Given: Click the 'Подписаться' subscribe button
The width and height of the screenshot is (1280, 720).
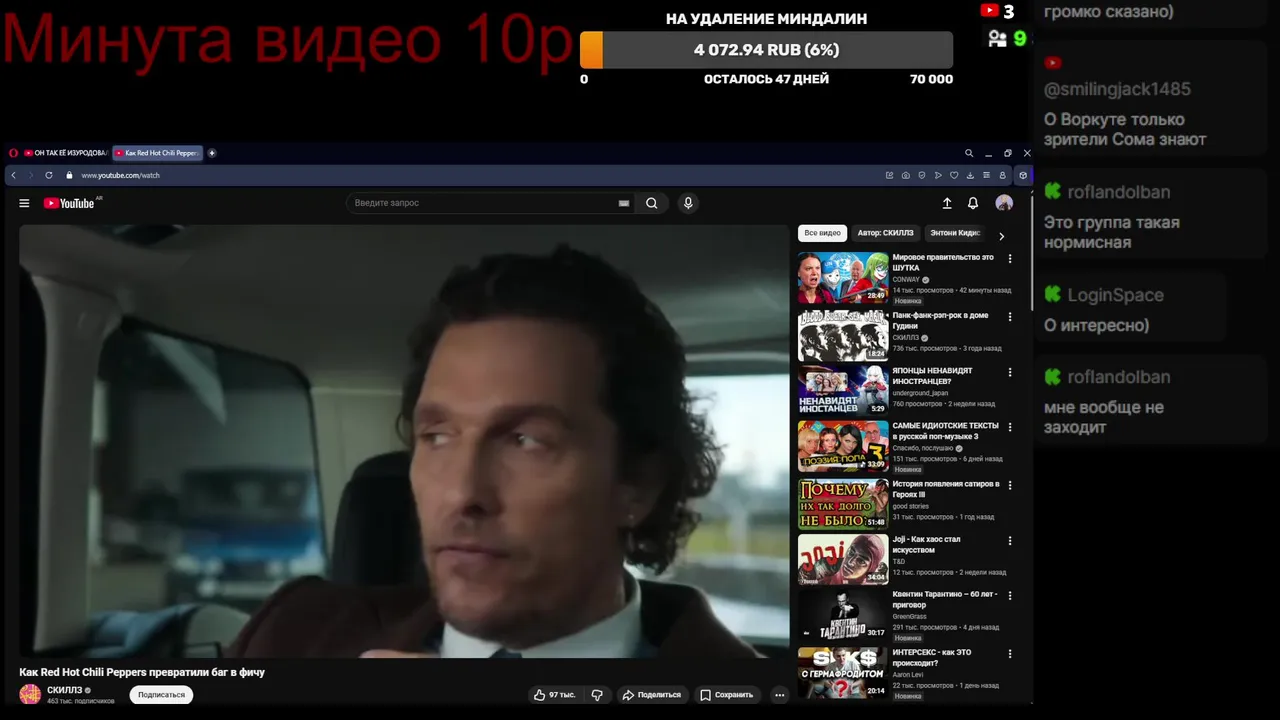Looking at the screenshot, I should click(161, 695).
